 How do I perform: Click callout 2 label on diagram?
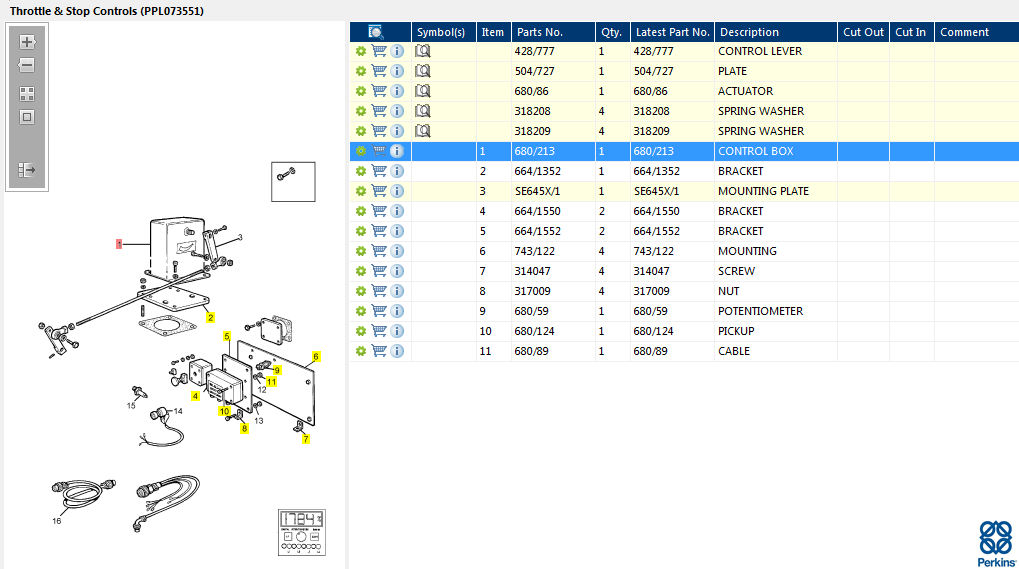point(210,318)
